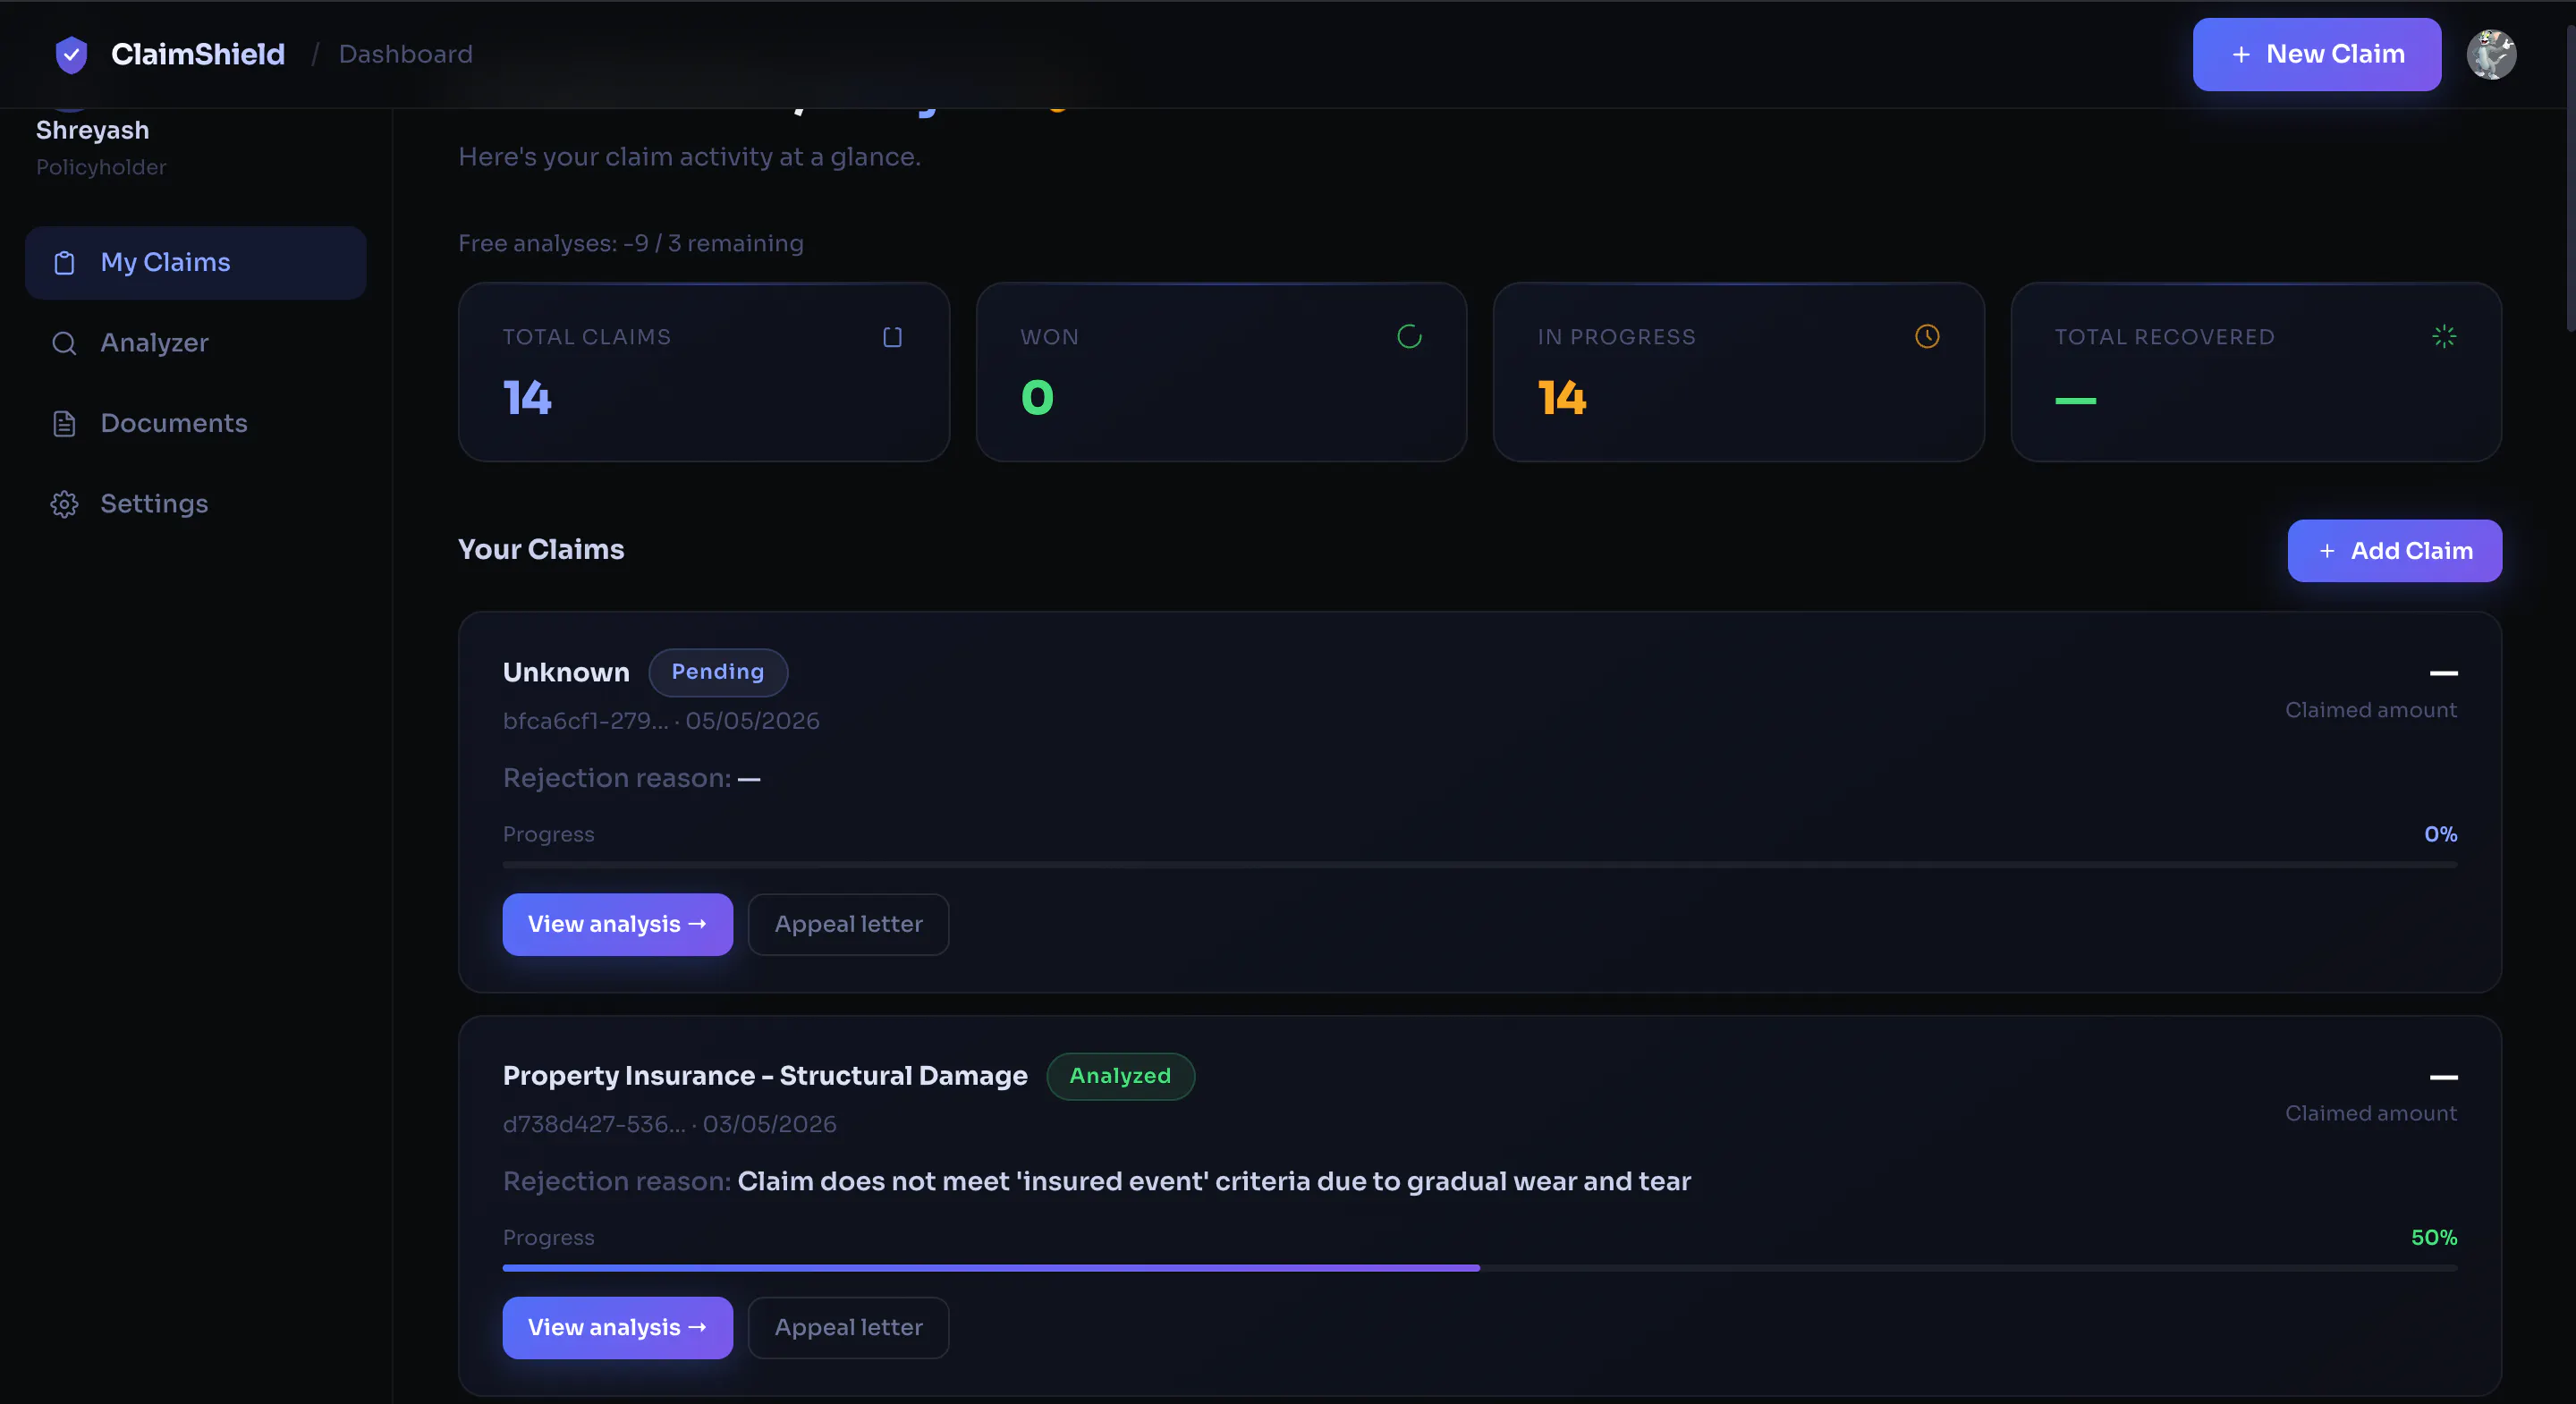Click the "50%" progress value
Viewport: 2576px width, 1404px height.
(x=2434, y=1238)
